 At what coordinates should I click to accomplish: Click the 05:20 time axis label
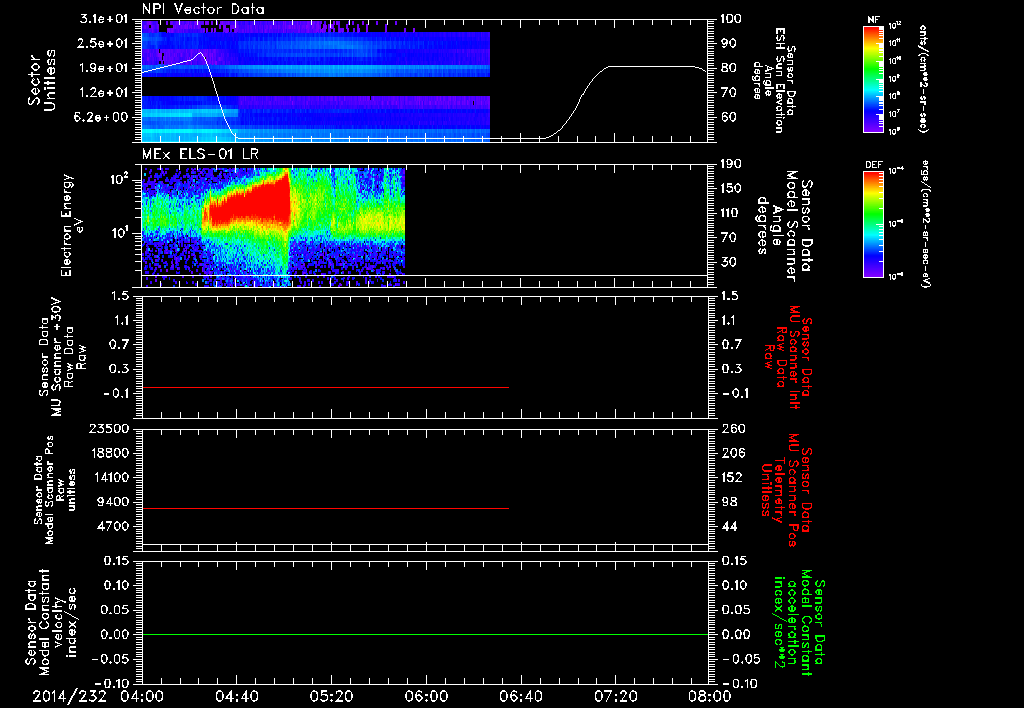(x=331, y=696)
